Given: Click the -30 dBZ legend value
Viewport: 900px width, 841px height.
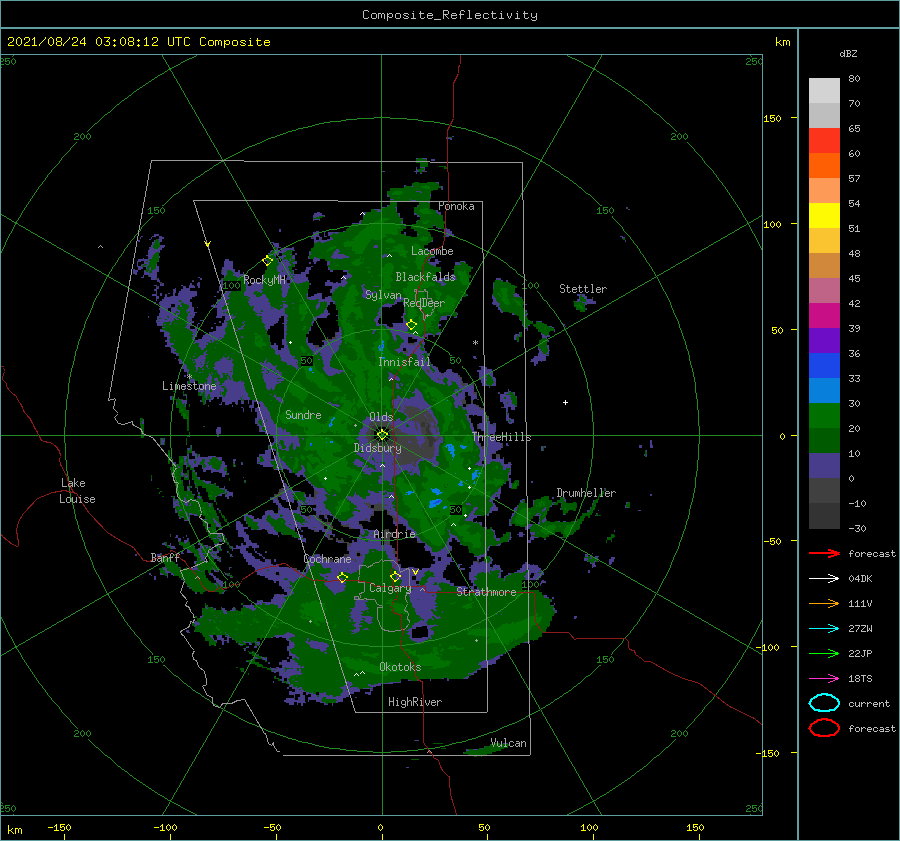Looking at the screenshot, I should (857, 528).
